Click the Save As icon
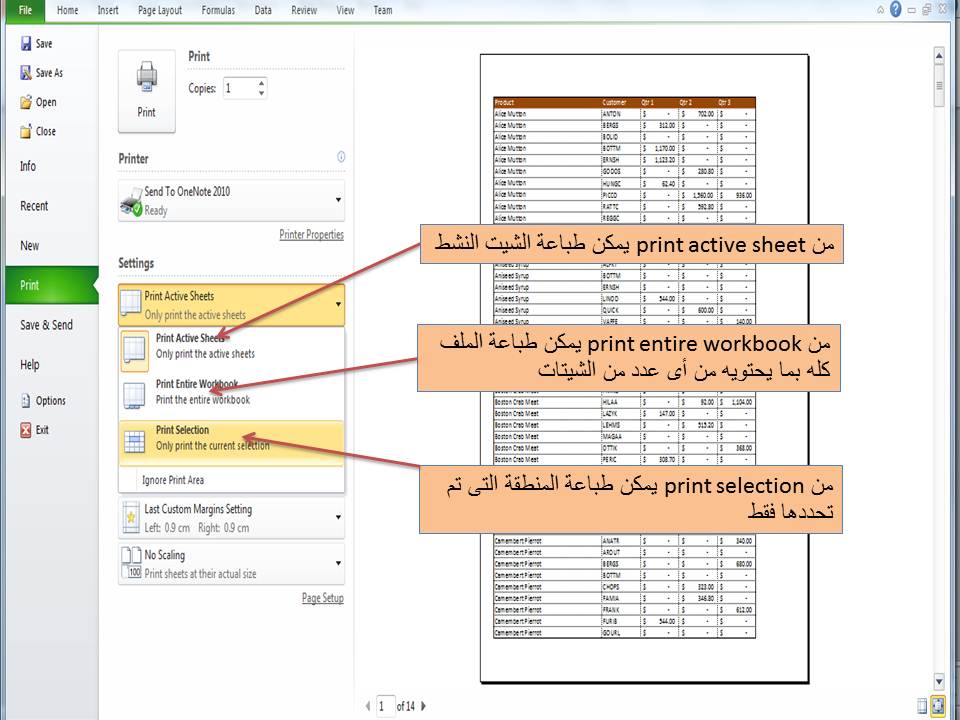 click(26, 73)
